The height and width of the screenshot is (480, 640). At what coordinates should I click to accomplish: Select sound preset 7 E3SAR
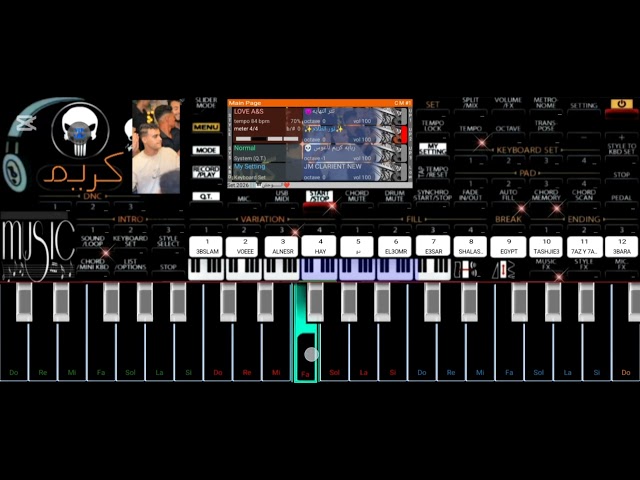coord(433,247)
